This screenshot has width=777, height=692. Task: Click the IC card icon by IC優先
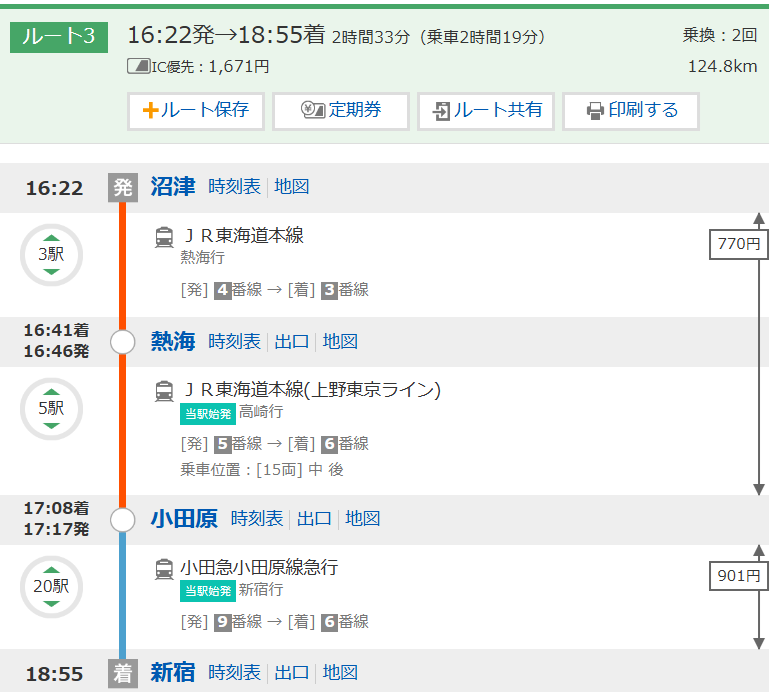point(139,66)
